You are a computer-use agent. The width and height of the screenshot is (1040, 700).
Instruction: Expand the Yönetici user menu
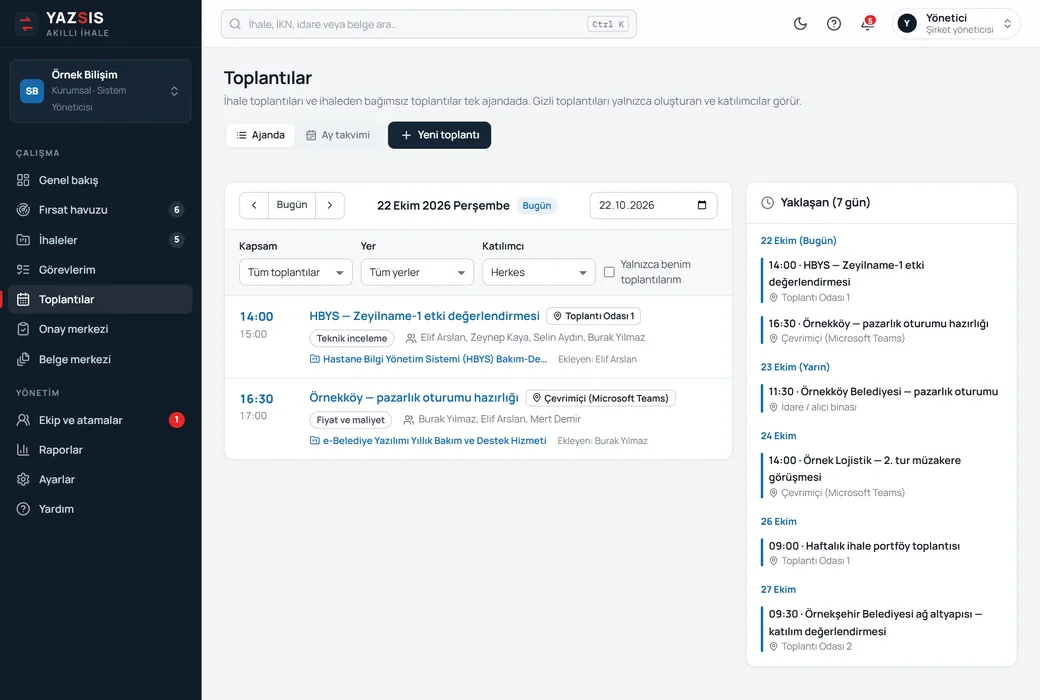coord(955,24)
